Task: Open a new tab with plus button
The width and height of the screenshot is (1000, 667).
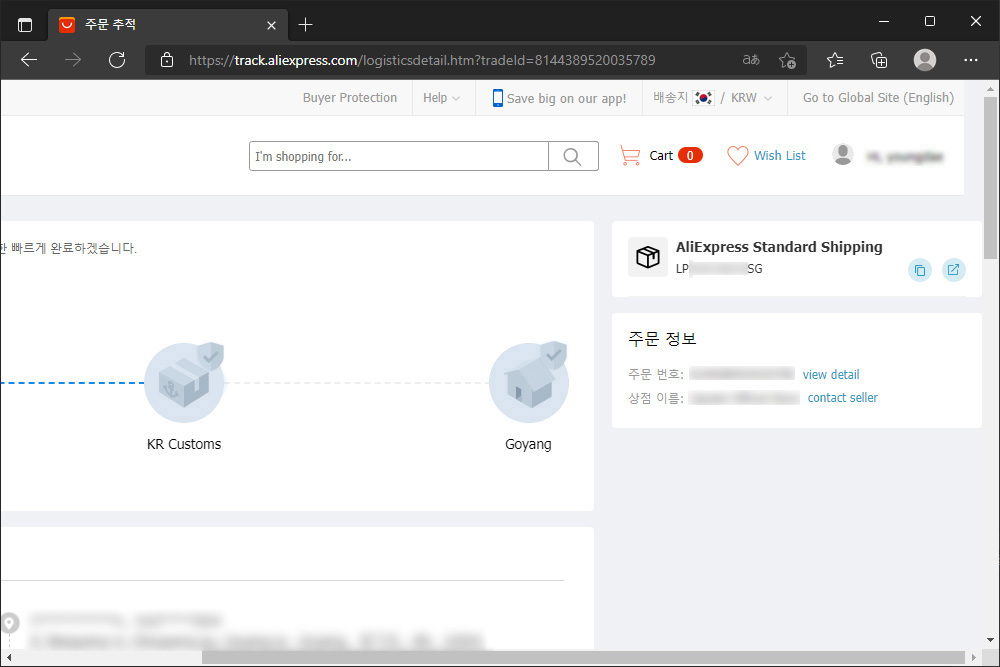Action: coord(305,25)
